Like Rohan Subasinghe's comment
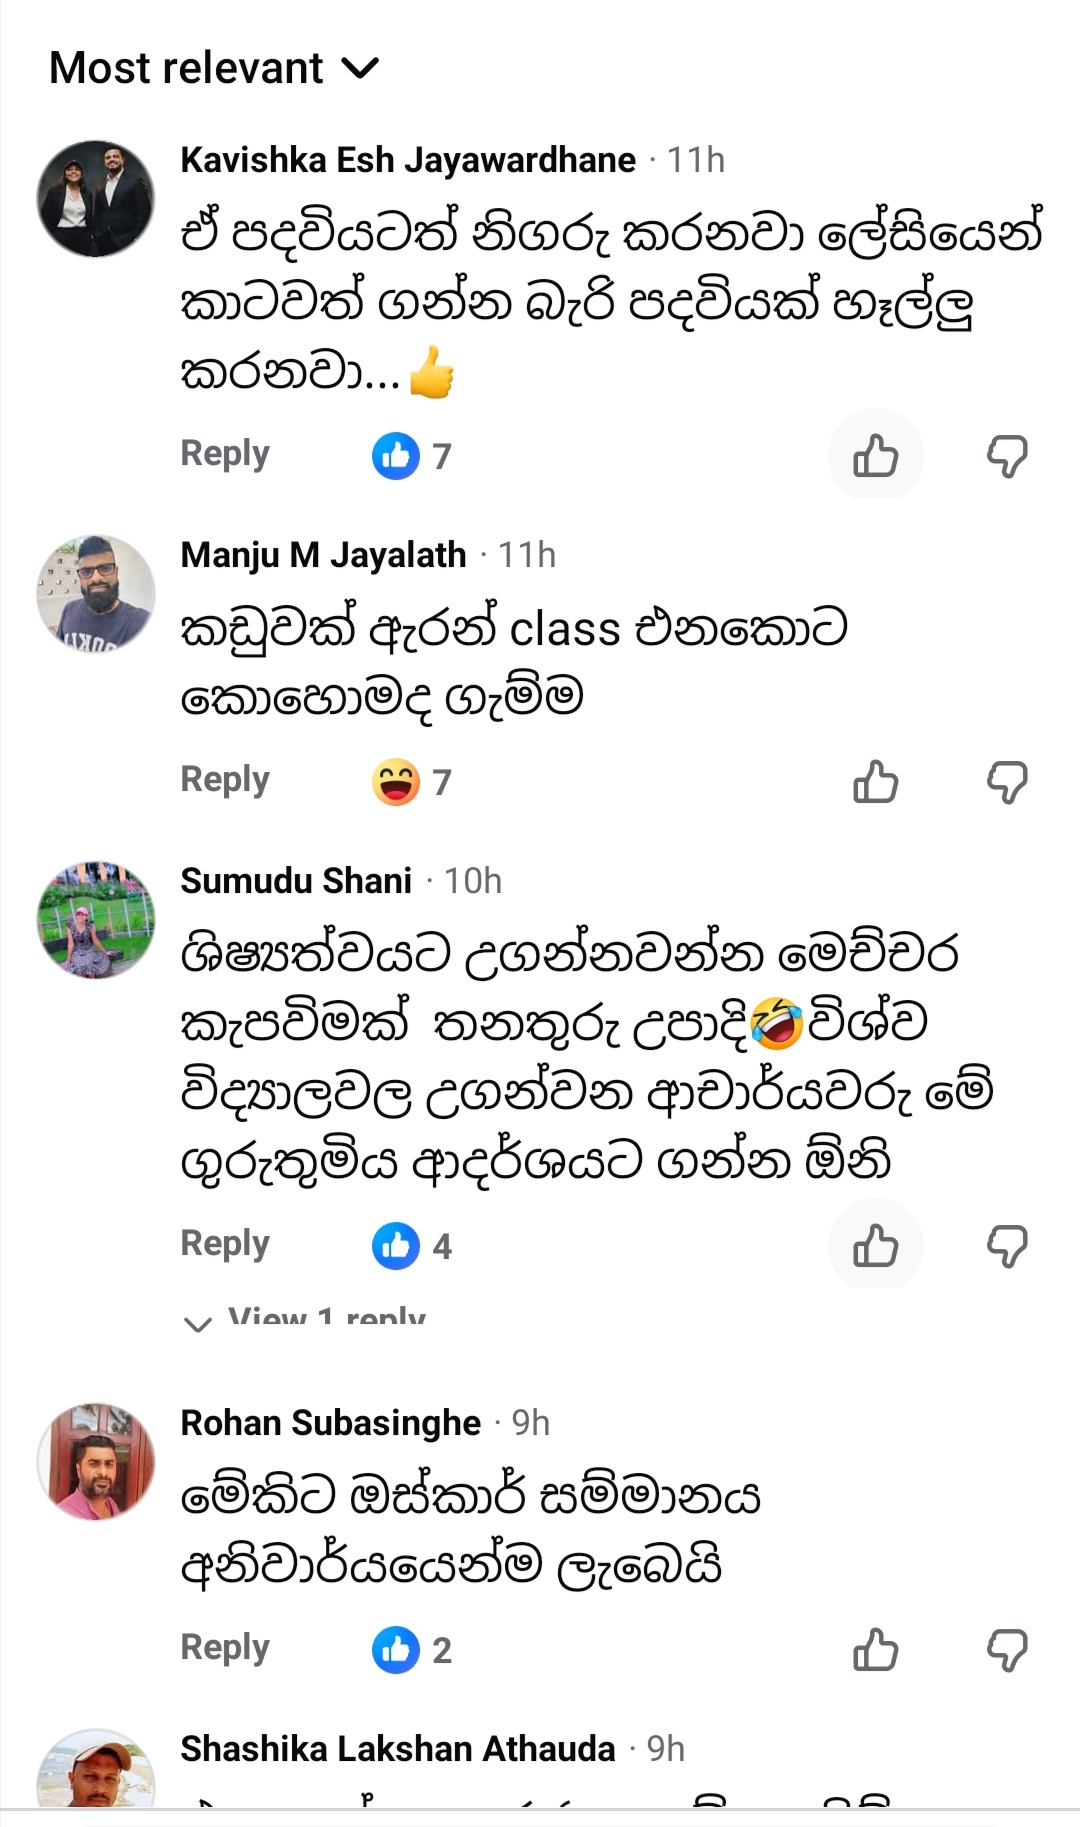 [875, 1650]
